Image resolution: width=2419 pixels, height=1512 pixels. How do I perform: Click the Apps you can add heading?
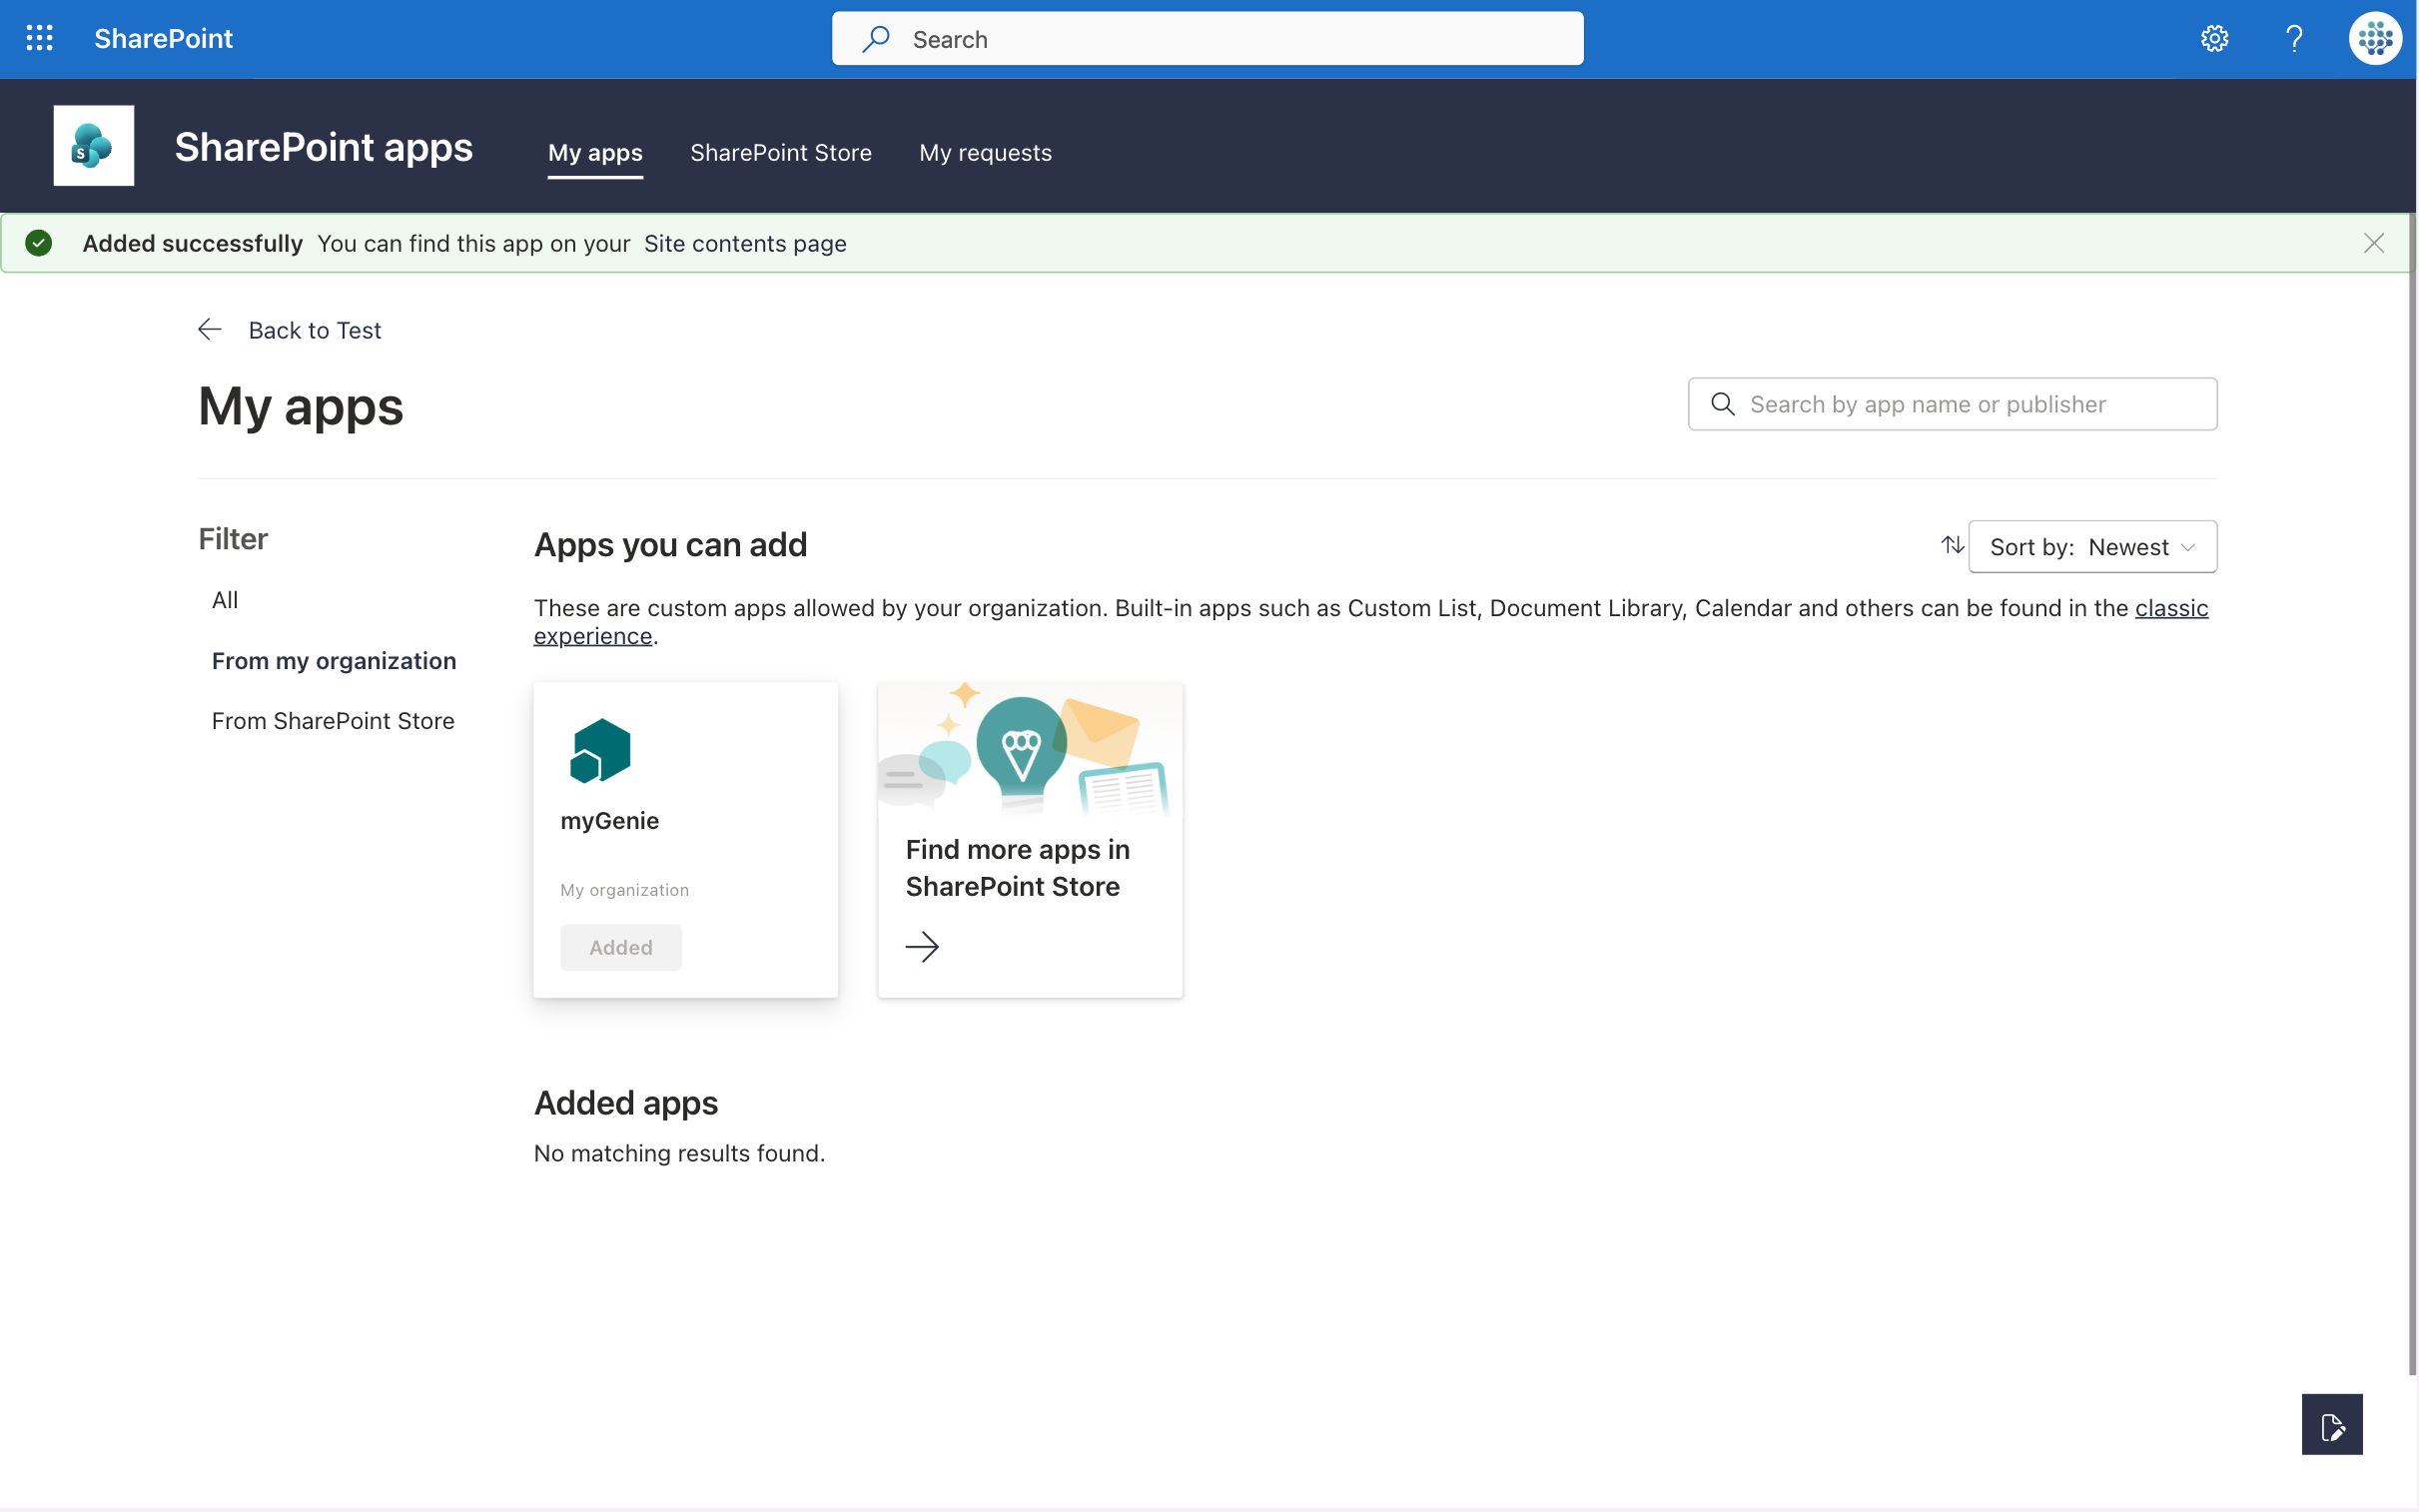[671, 545]
